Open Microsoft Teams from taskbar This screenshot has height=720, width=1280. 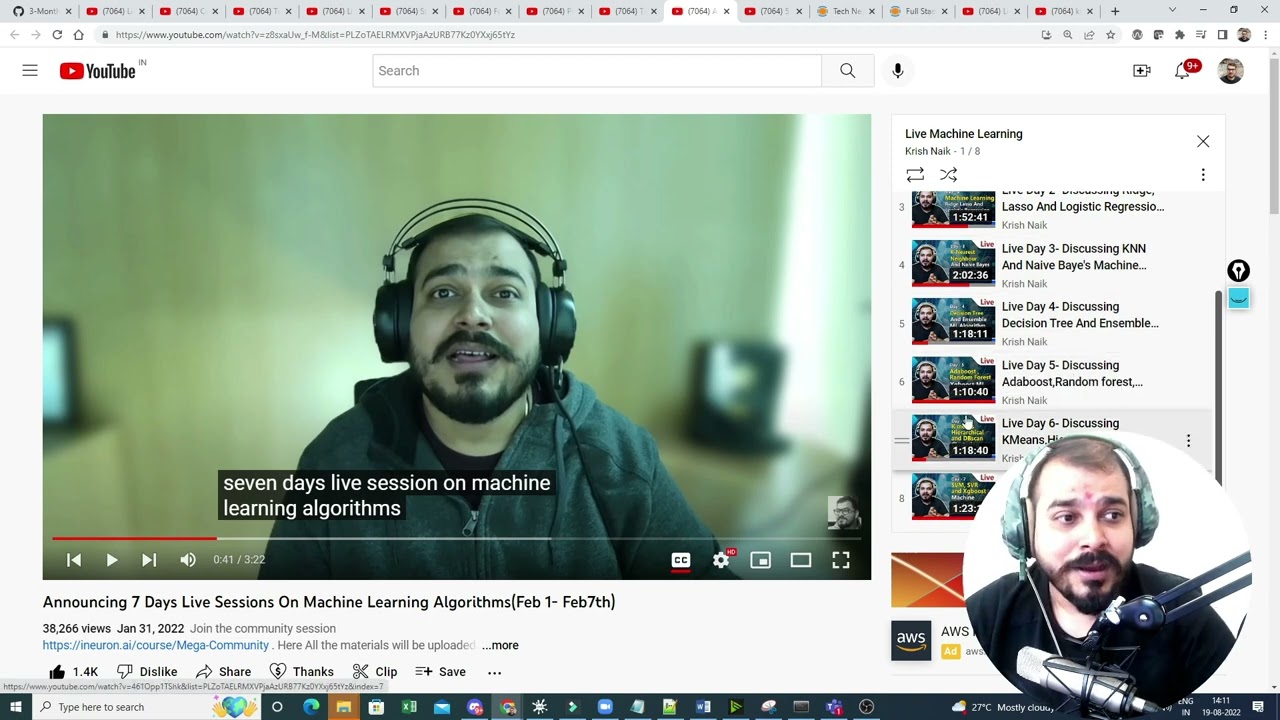point(834,707)
